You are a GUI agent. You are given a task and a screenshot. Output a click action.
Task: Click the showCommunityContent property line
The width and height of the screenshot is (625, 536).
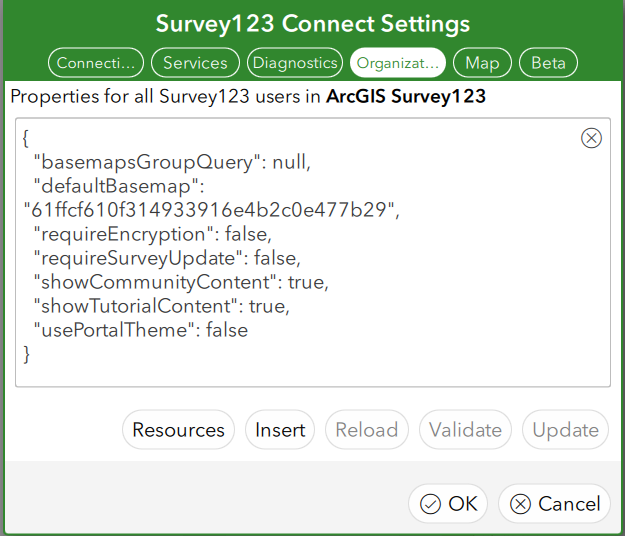pyautogui.click(x=180, y=282)
